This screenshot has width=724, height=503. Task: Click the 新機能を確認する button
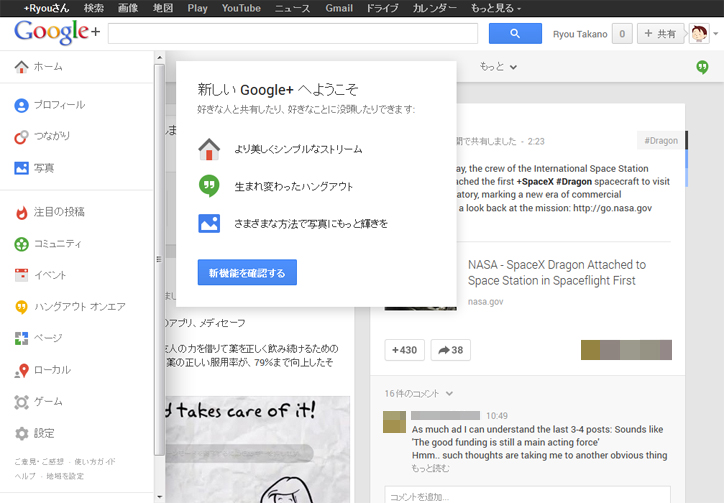[247, 273]
